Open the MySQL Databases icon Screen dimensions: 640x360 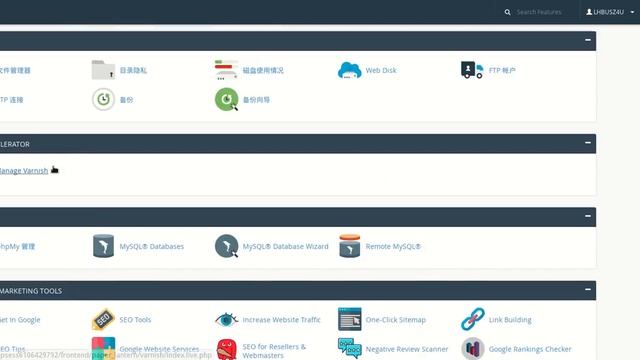tap(103, 246)
